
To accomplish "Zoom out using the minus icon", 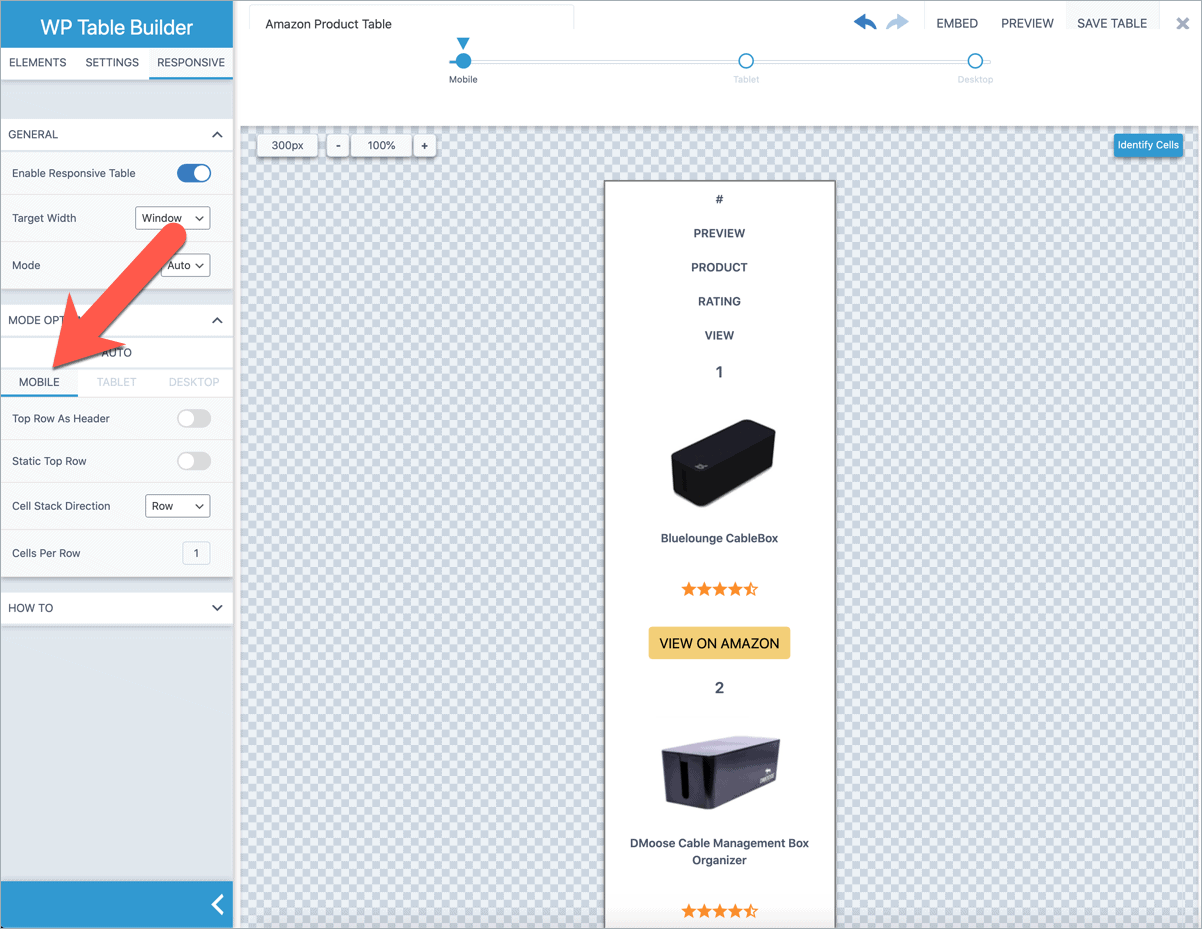I will tap(337, 145).
